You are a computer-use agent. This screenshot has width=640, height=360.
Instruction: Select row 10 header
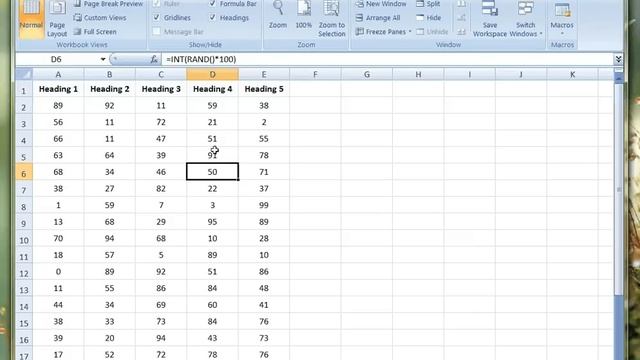pos(24,239)
